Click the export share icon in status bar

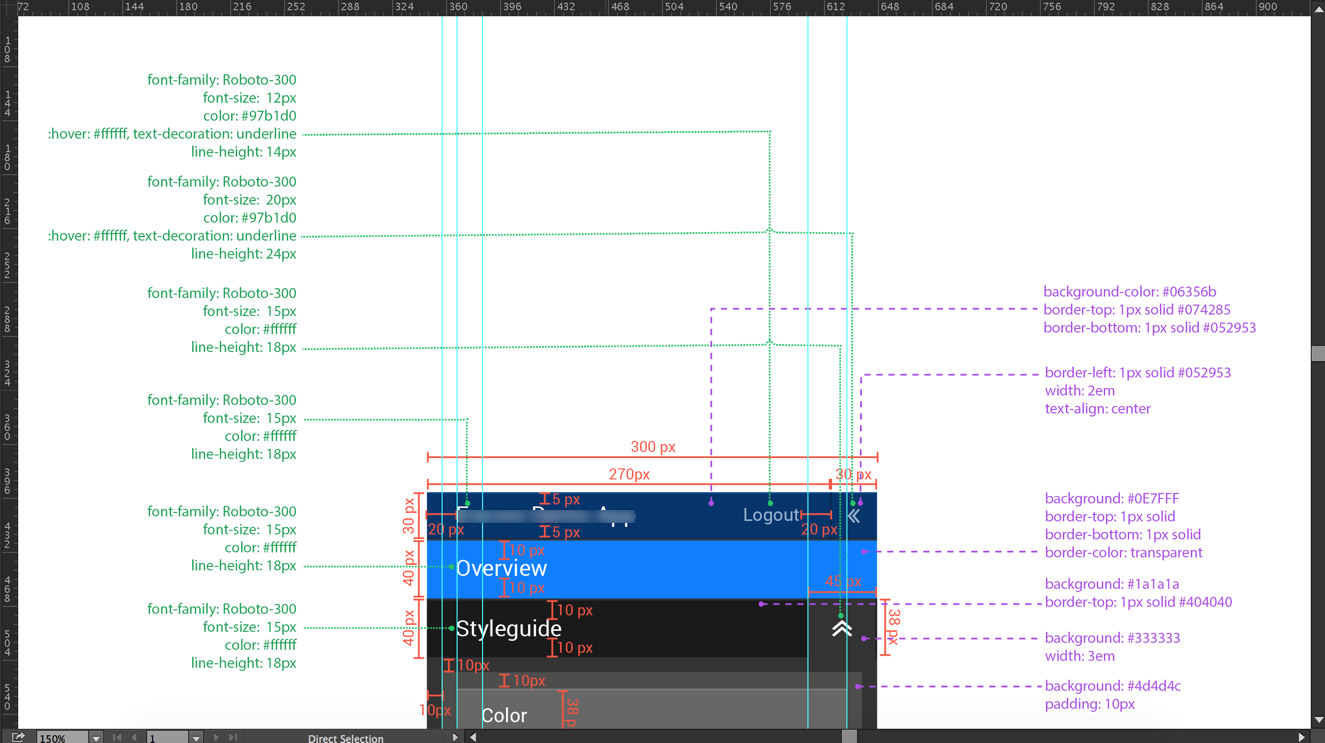pyautogui.click(x=19, y=737)
